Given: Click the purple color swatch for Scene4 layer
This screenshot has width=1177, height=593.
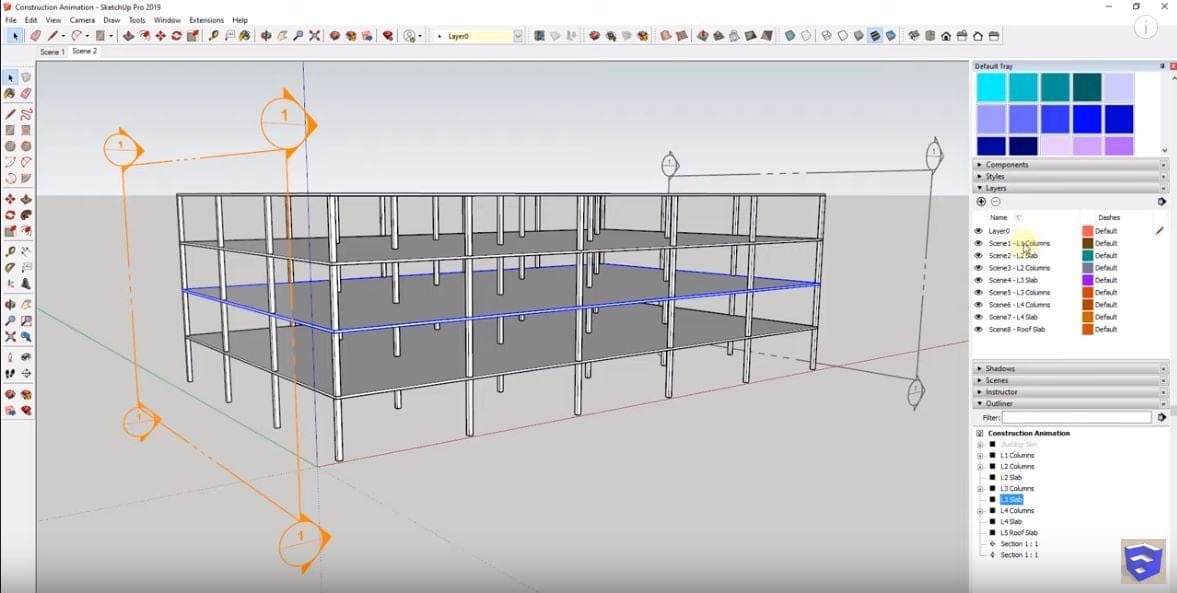Looking at the screenshot, I should (1088, 280).
